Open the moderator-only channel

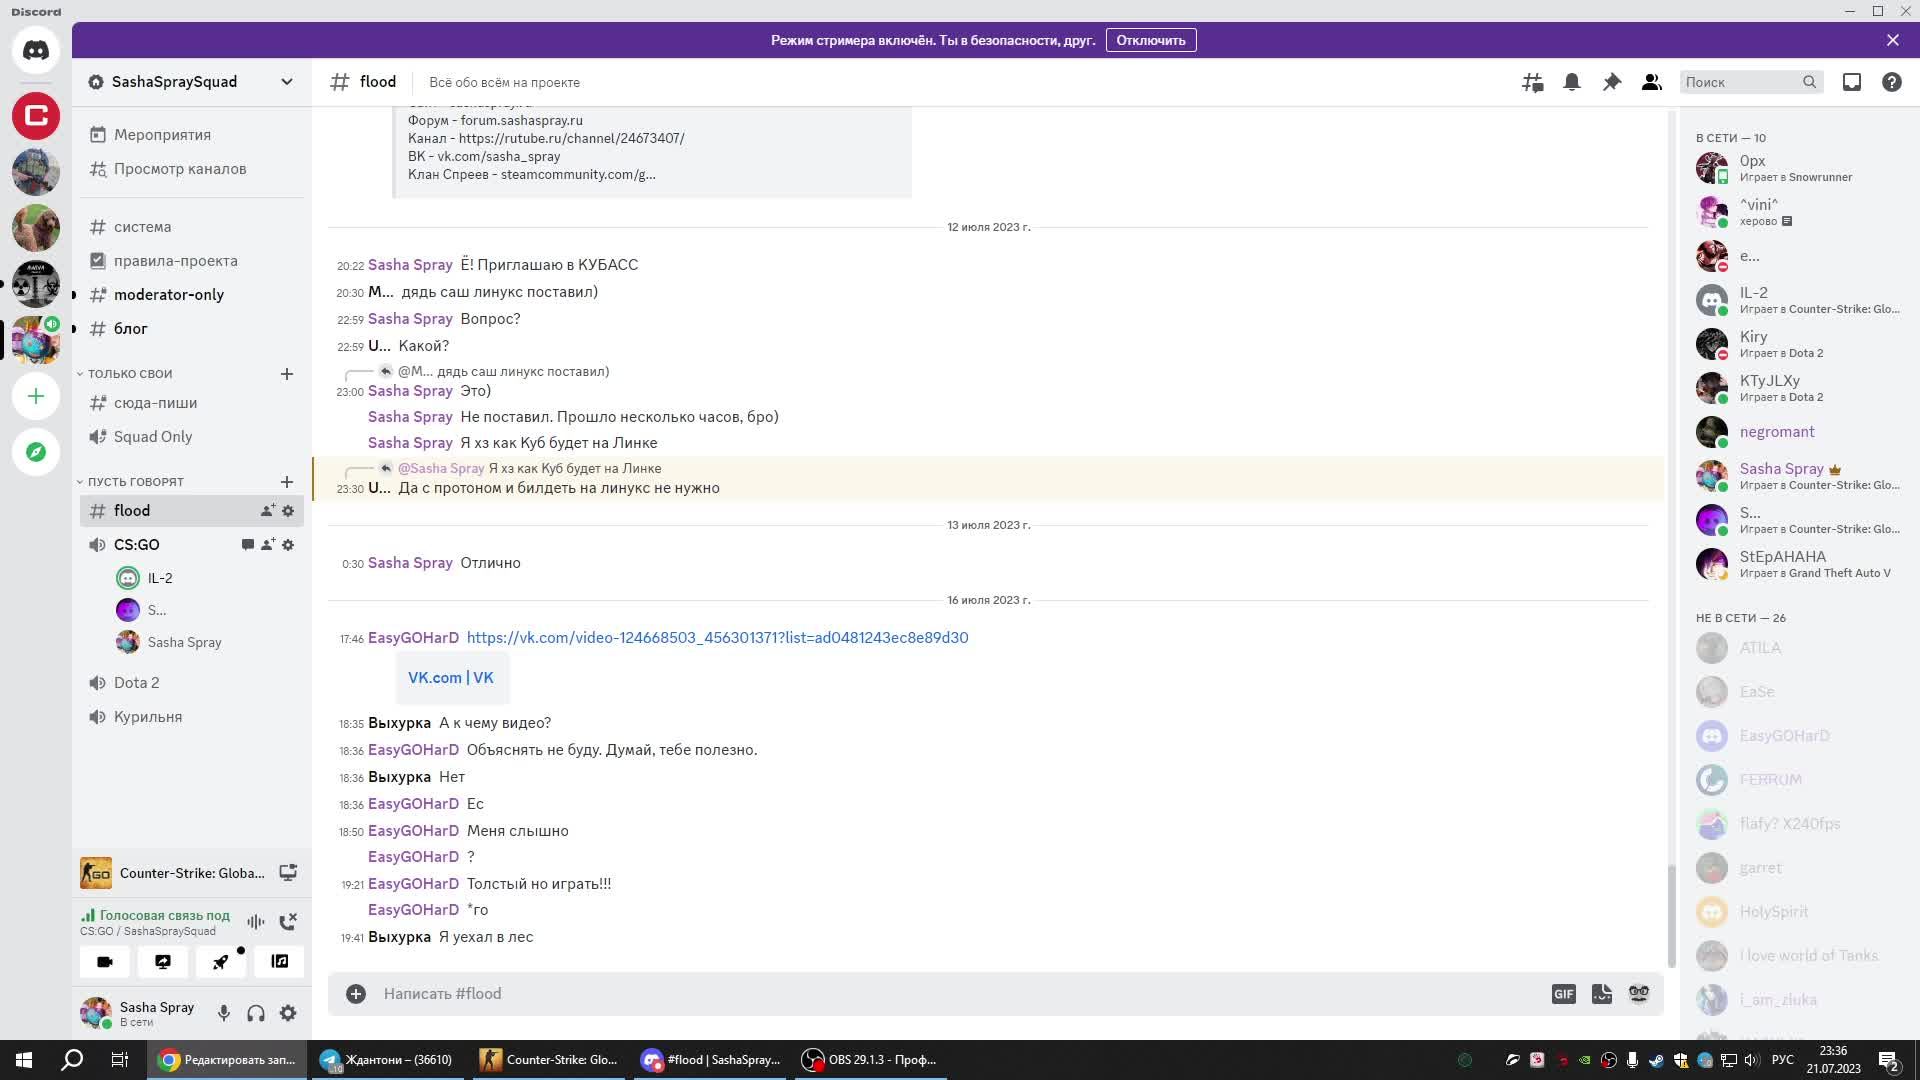point(168,295)
